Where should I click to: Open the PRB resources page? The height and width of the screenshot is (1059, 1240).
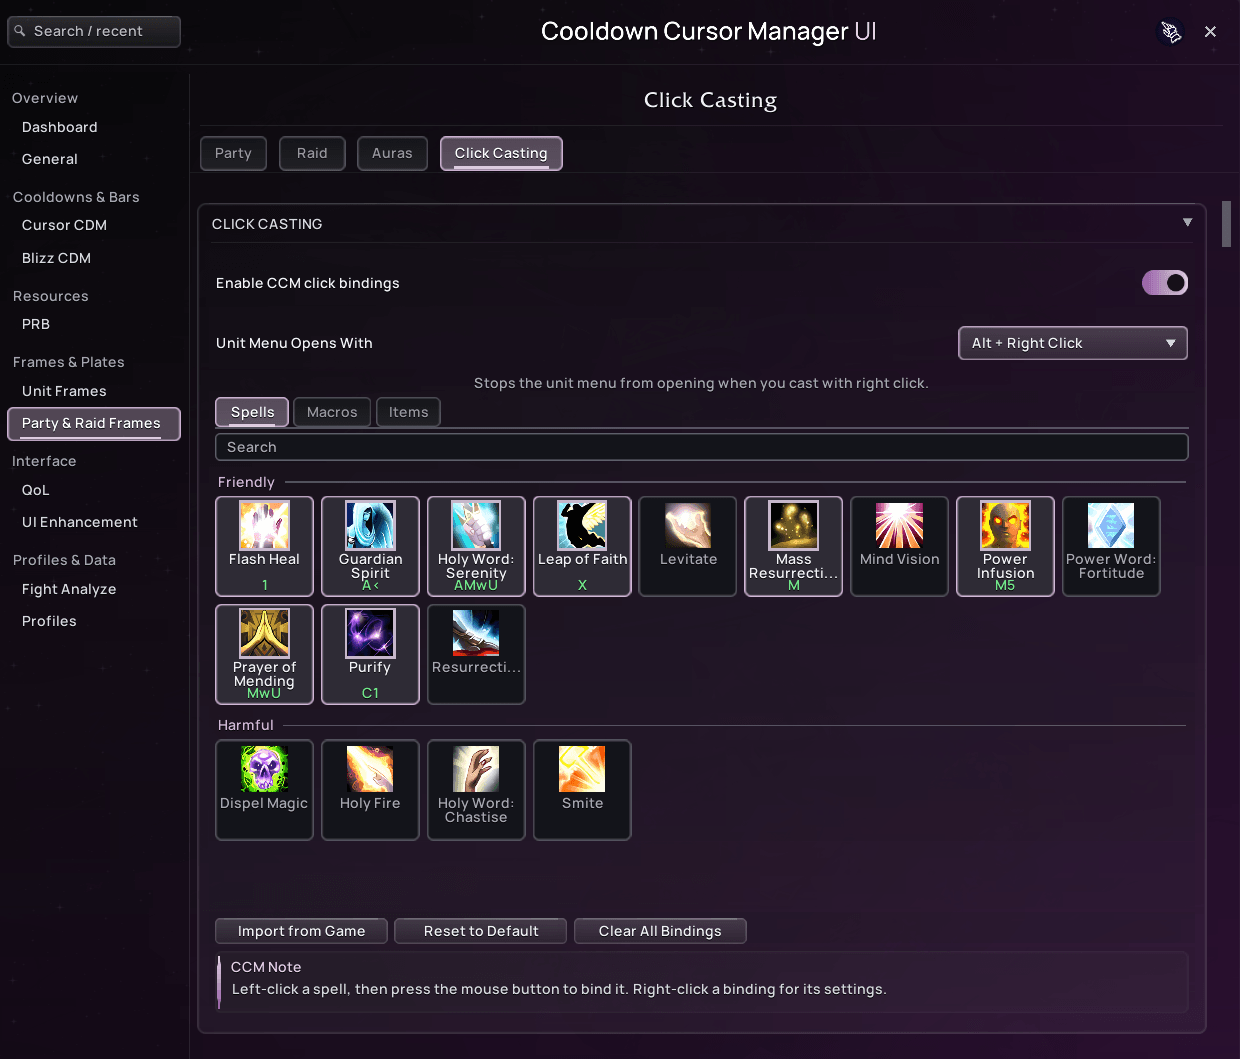[36, 324]
